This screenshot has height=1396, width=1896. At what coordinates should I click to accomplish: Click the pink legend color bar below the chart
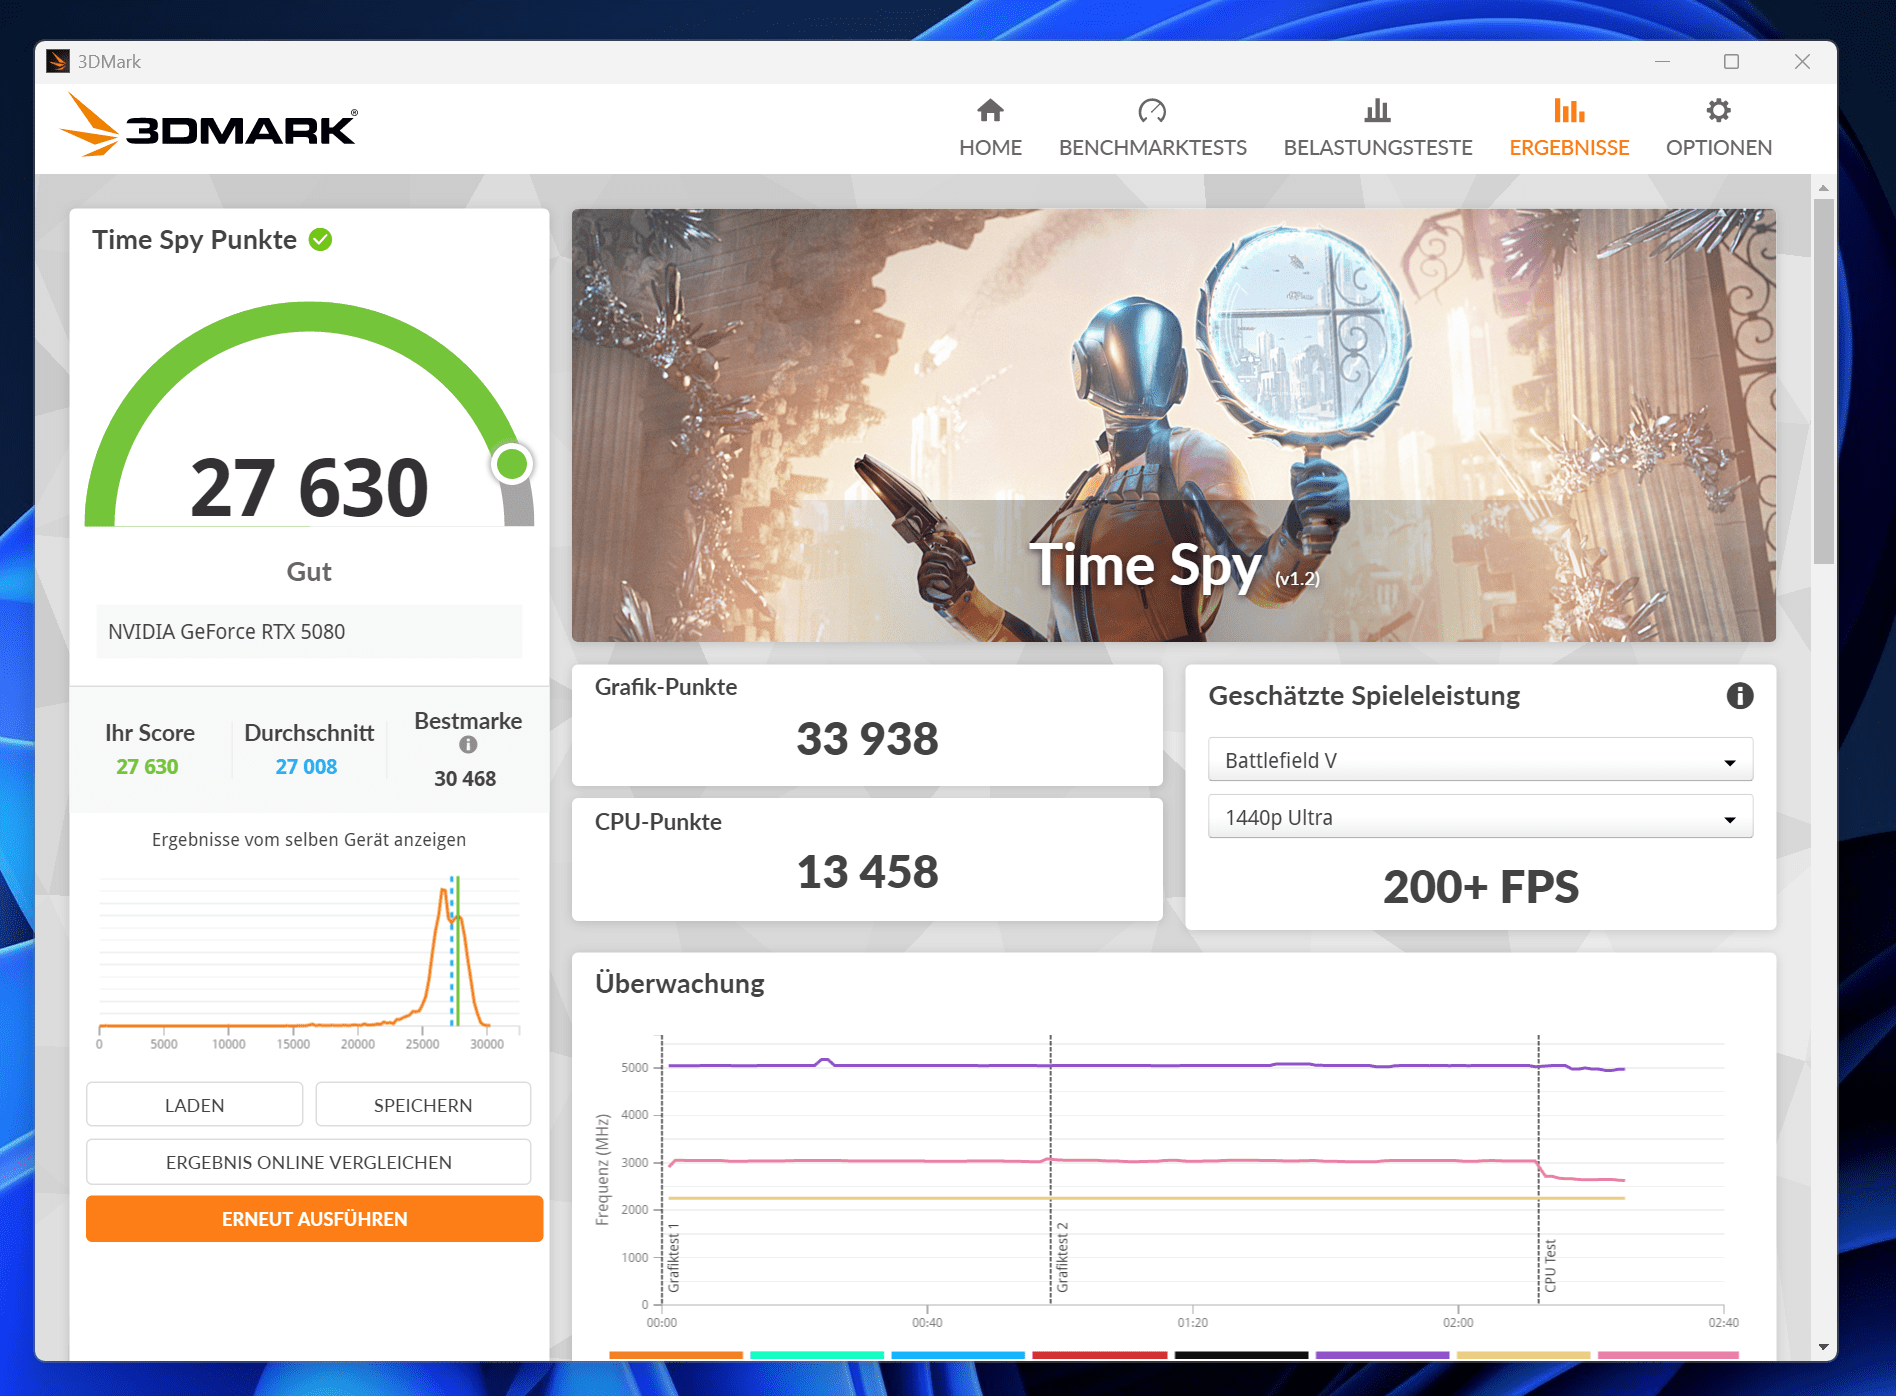point(1668,1355)
